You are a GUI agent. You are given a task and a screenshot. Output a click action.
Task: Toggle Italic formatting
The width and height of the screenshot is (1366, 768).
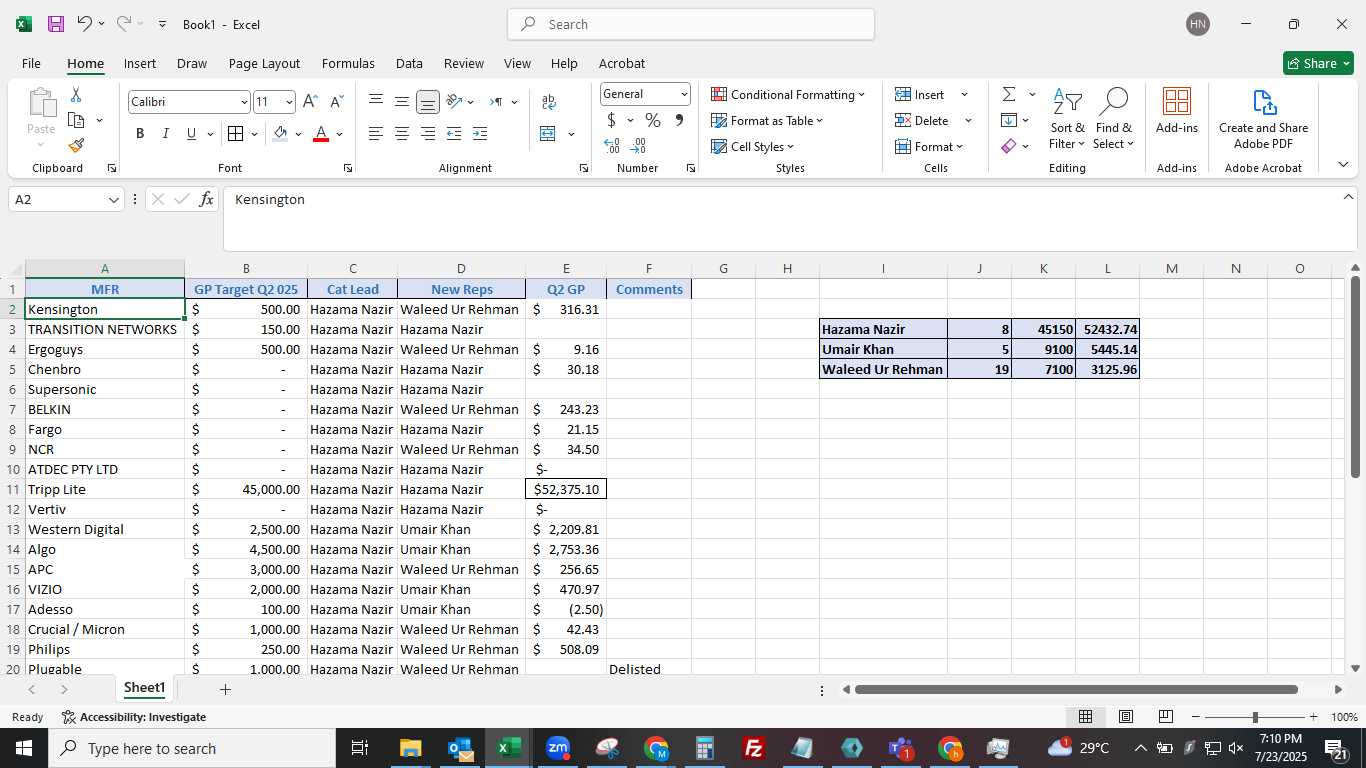pyautogui.click(x=165, y=133)
